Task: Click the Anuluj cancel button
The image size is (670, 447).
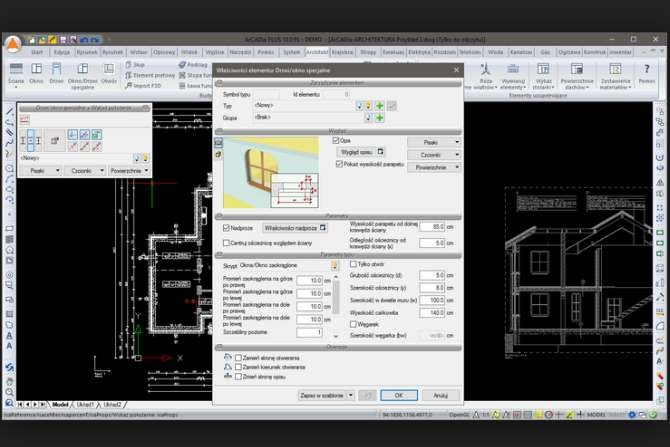Action: [441, 395]
